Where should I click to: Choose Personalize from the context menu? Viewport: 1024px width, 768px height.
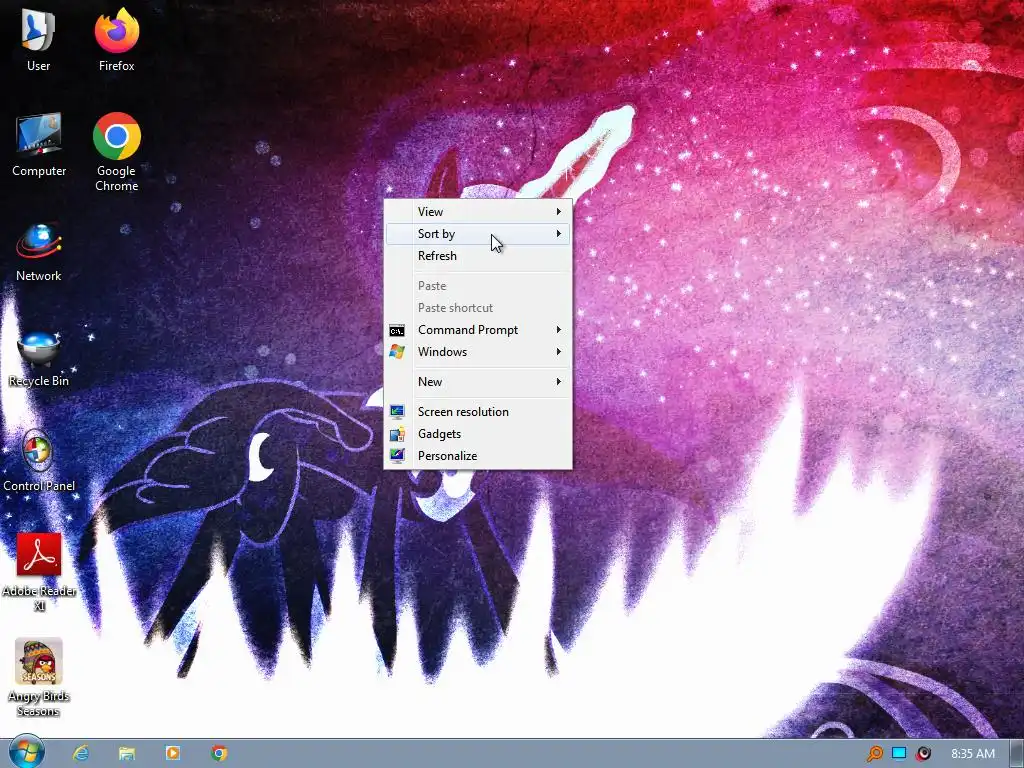pyautogui.click(x=478, y=456)
